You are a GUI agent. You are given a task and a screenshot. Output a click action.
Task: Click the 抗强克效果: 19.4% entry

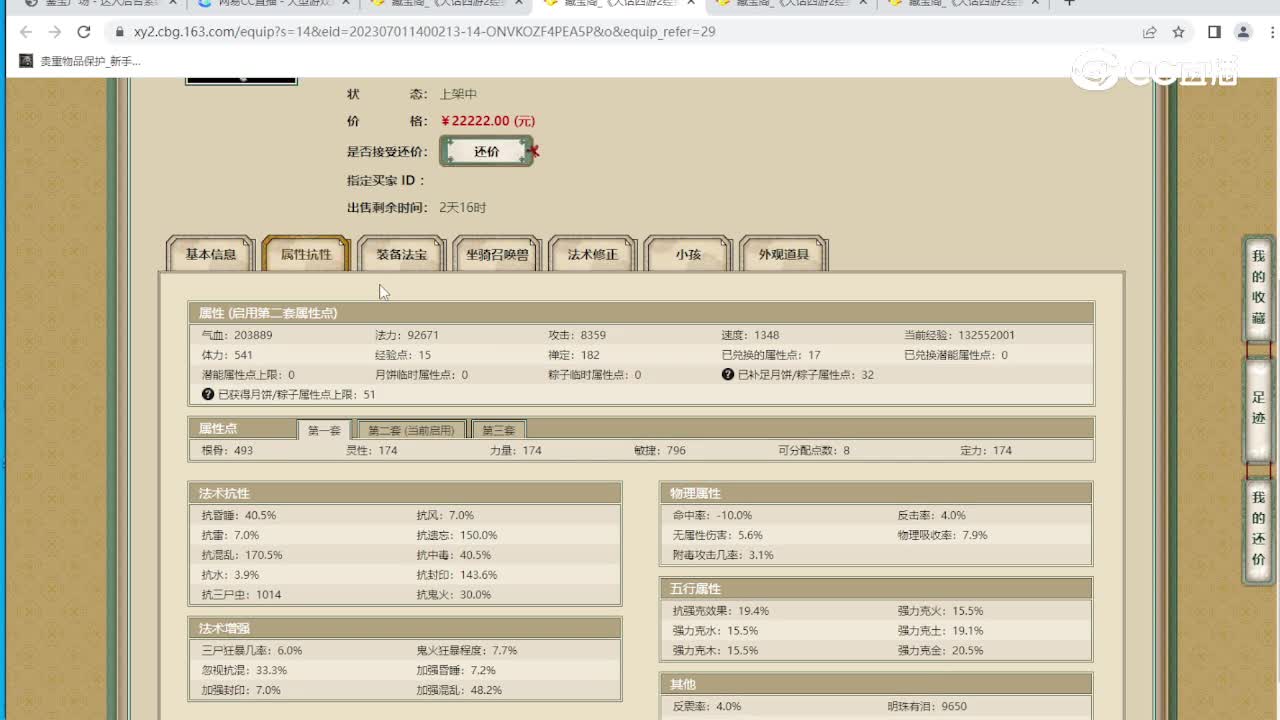coord(720,611)
